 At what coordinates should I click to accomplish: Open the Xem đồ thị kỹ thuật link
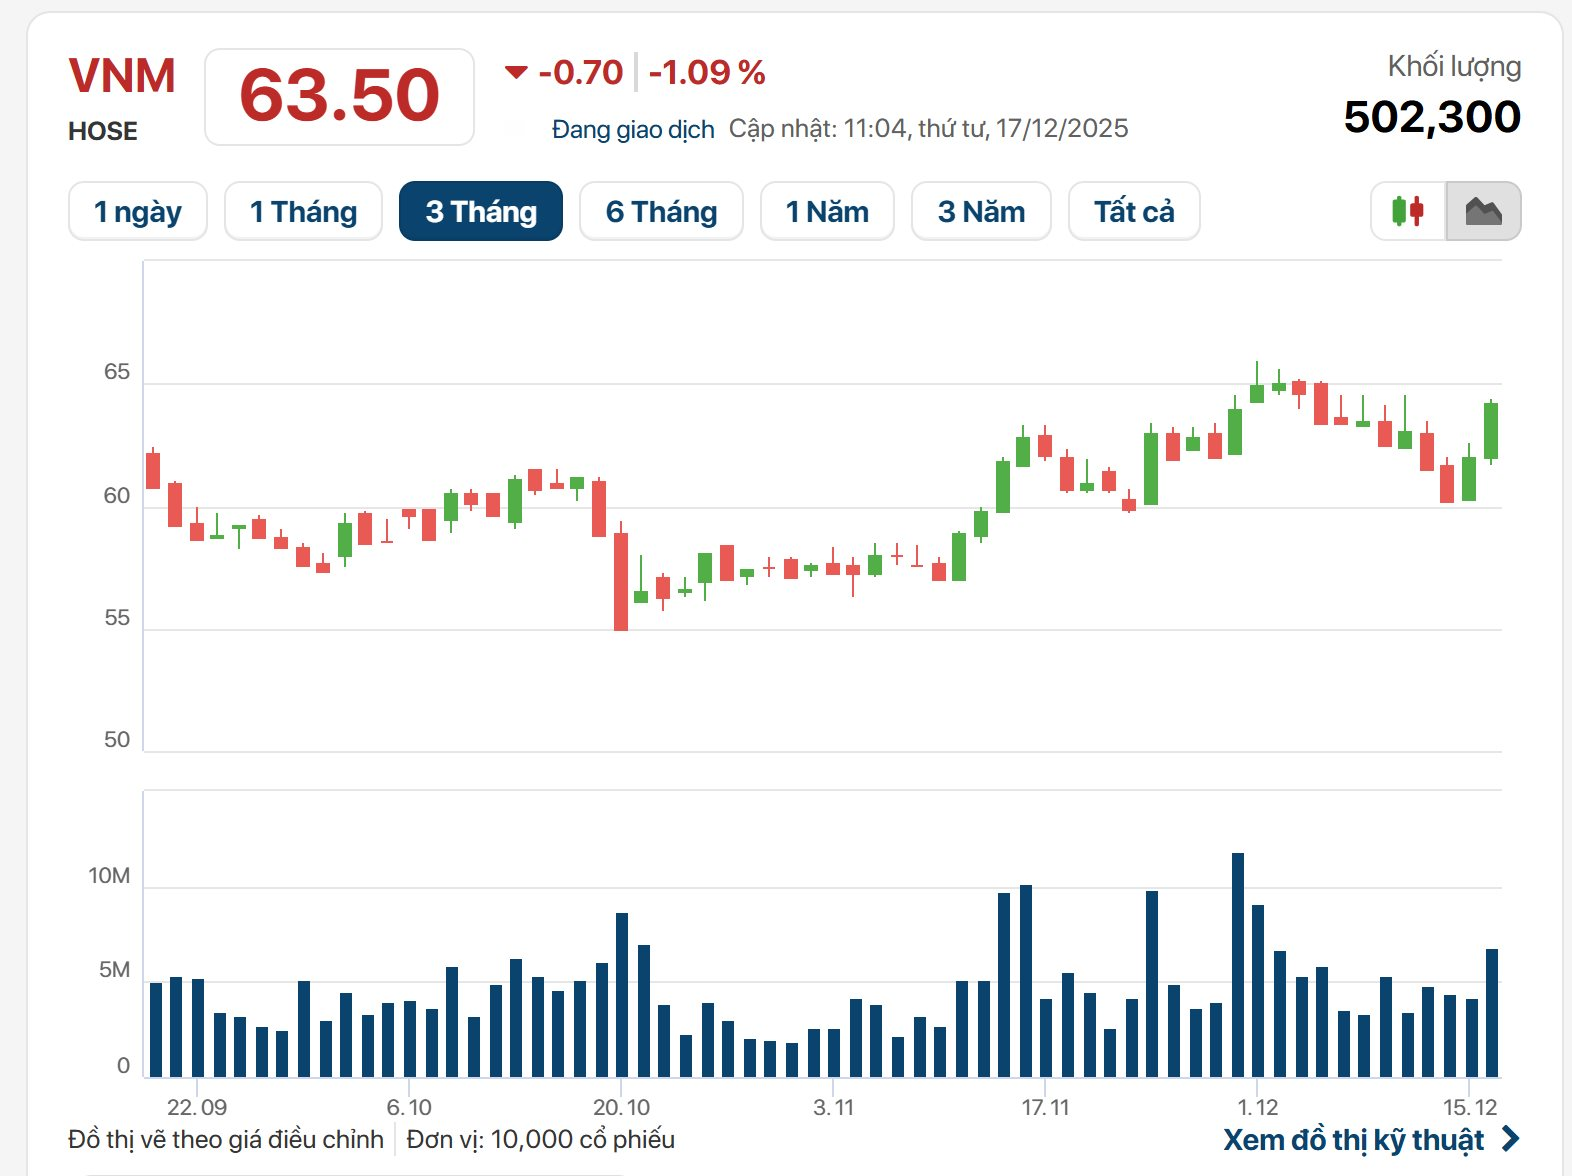pyautogui.click(x=1354, y=1139)
